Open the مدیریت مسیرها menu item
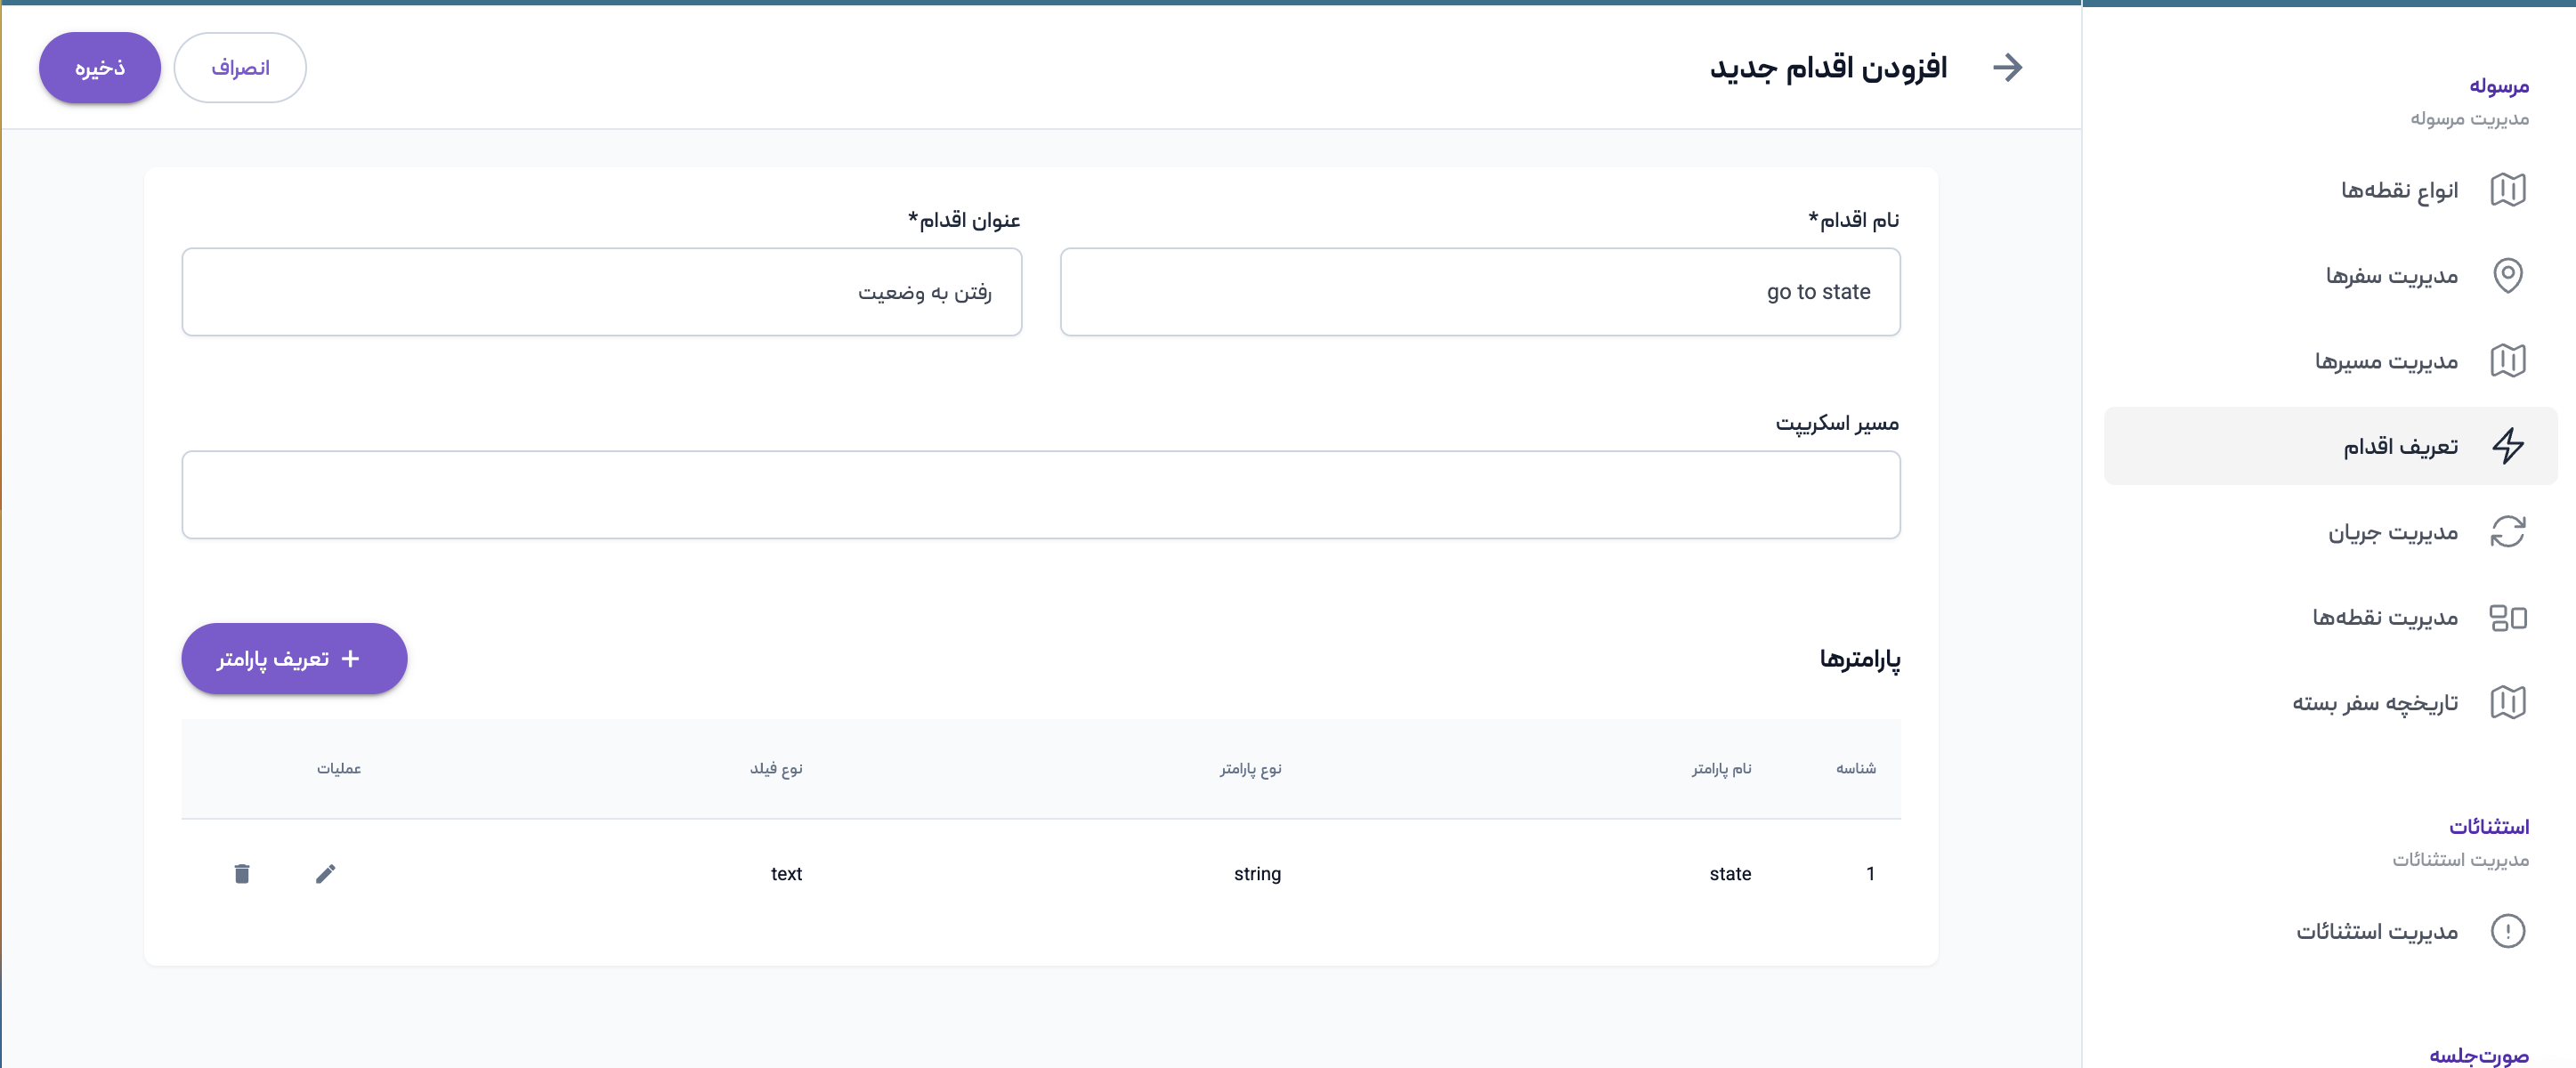 [x=2386, y=361]
